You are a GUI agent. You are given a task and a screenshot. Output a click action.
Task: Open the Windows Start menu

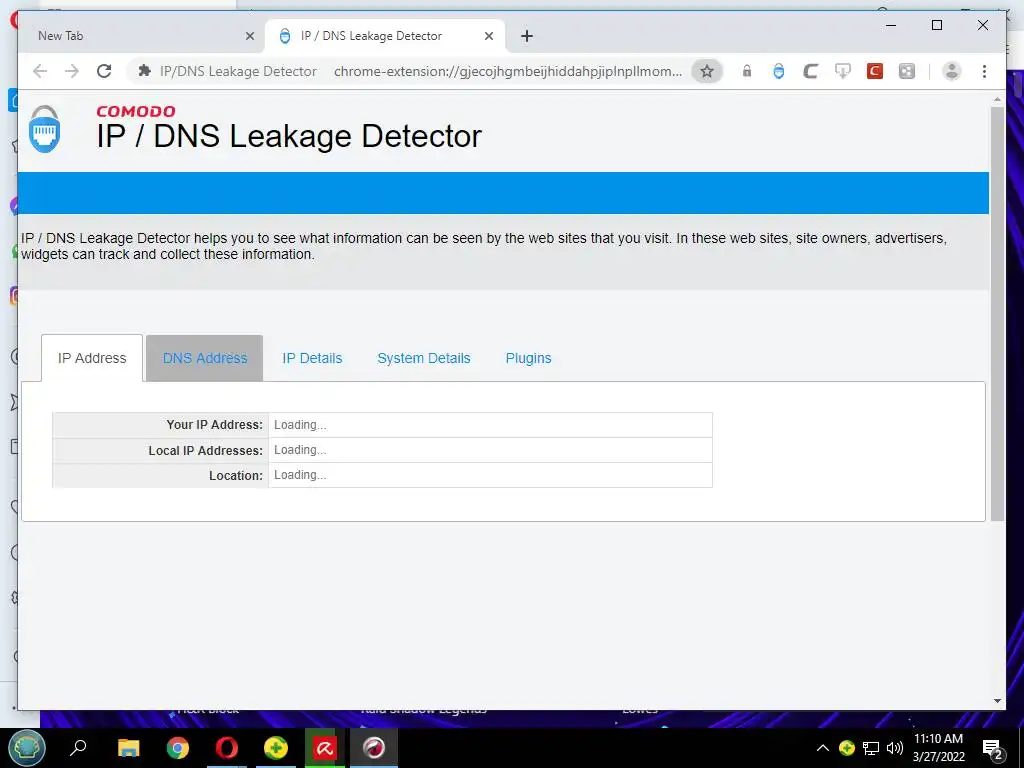(x=27, y=748)
